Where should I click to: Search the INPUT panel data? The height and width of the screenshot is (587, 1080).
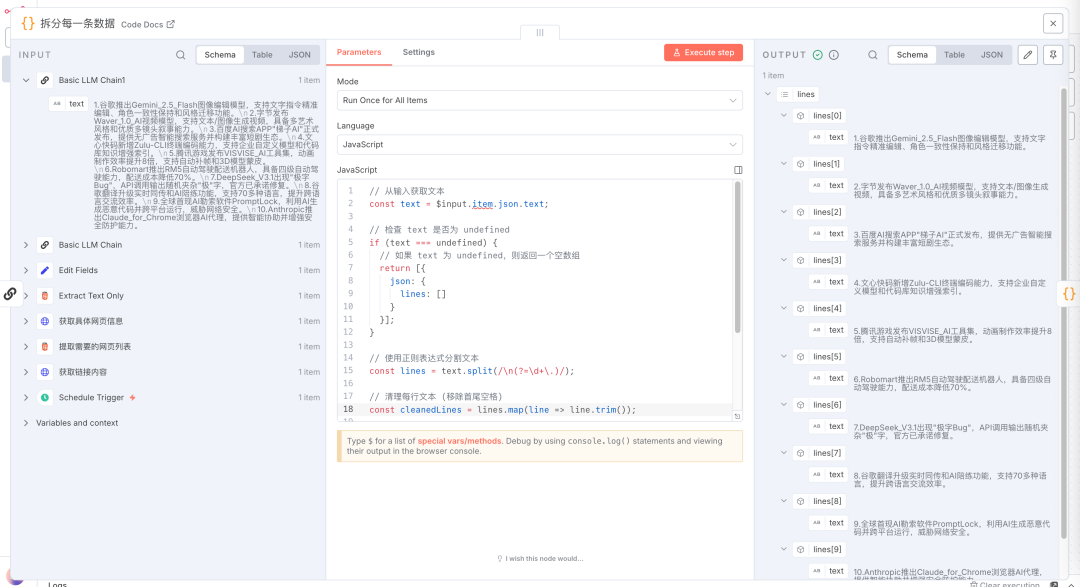tap(180, 55)
